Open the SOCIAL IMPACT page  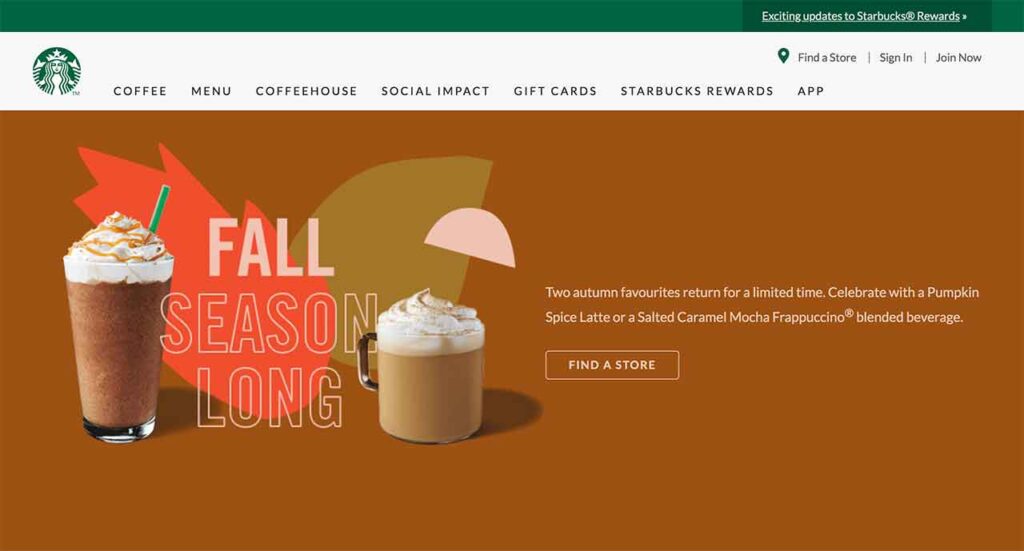point(436,91)
